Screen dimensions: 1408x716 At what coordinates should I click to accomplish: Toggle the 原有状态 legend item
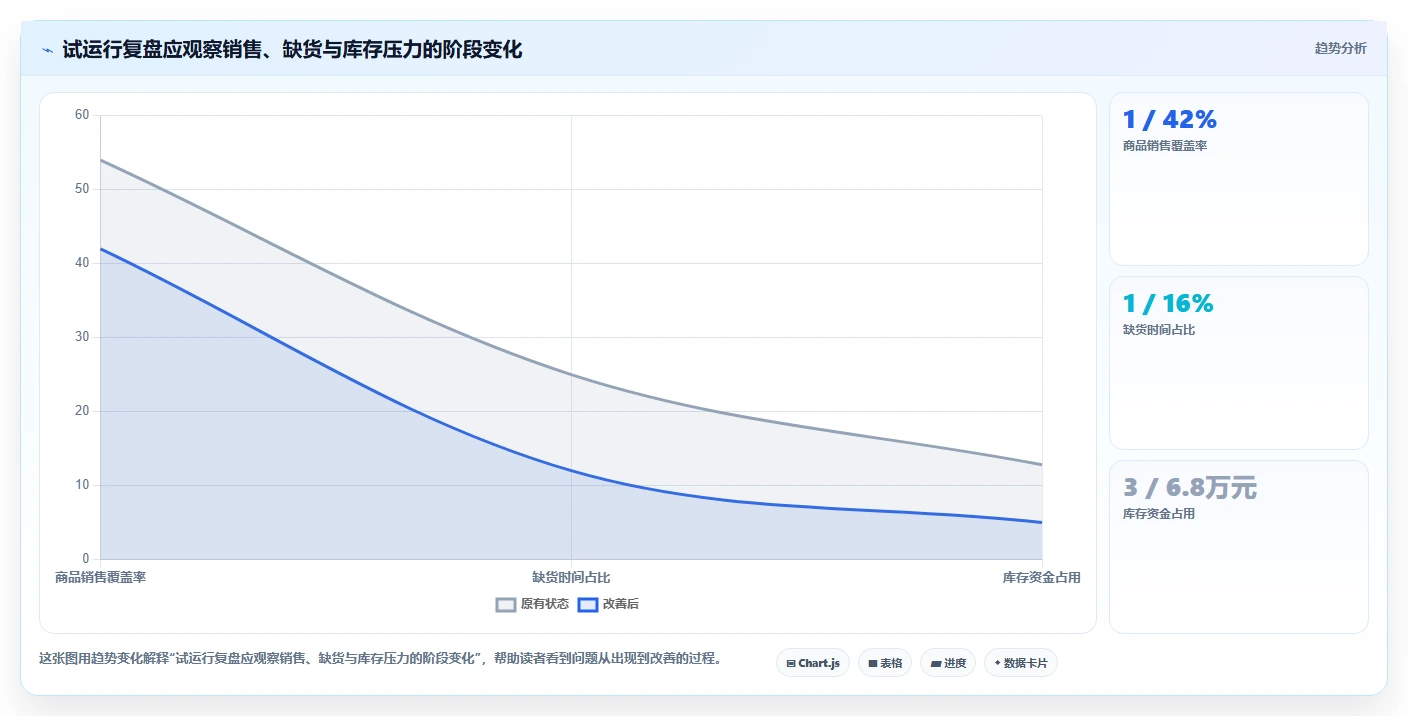[532, 604]
